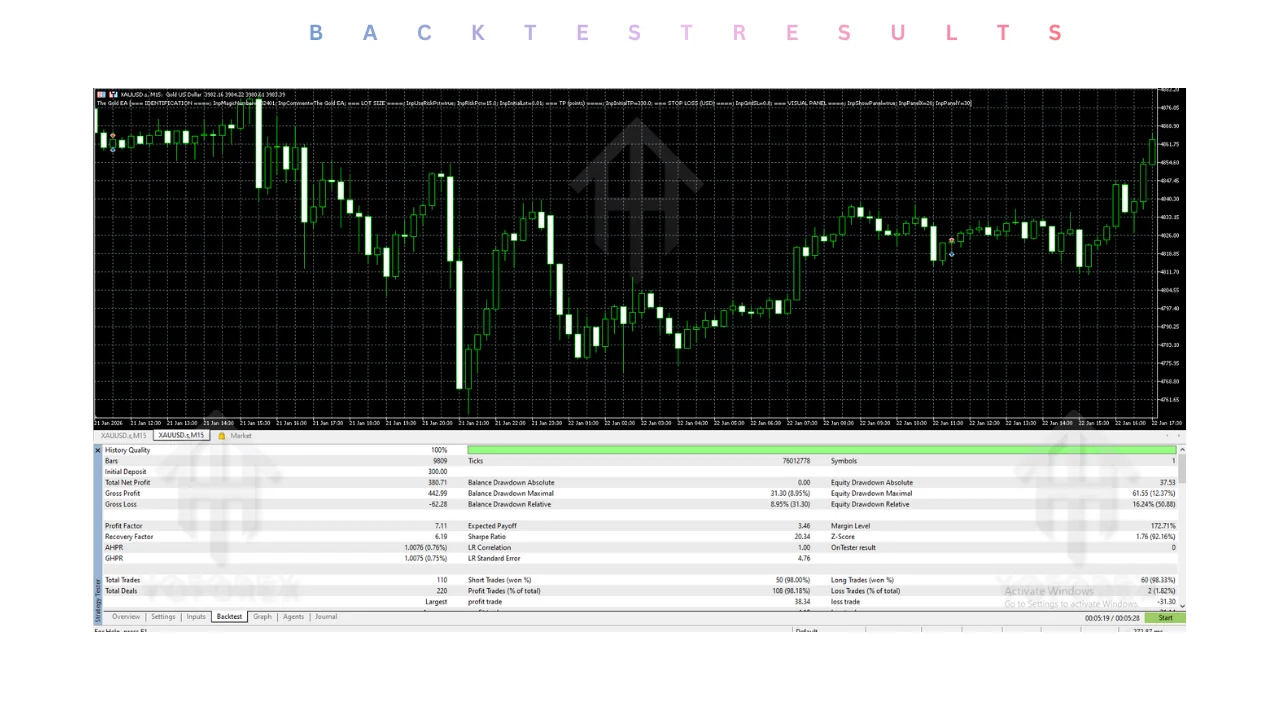The height and width of the screenshot is (720, 1280).
Task: Click the vertical Strategy Tester label
Action: coord(98,598)
